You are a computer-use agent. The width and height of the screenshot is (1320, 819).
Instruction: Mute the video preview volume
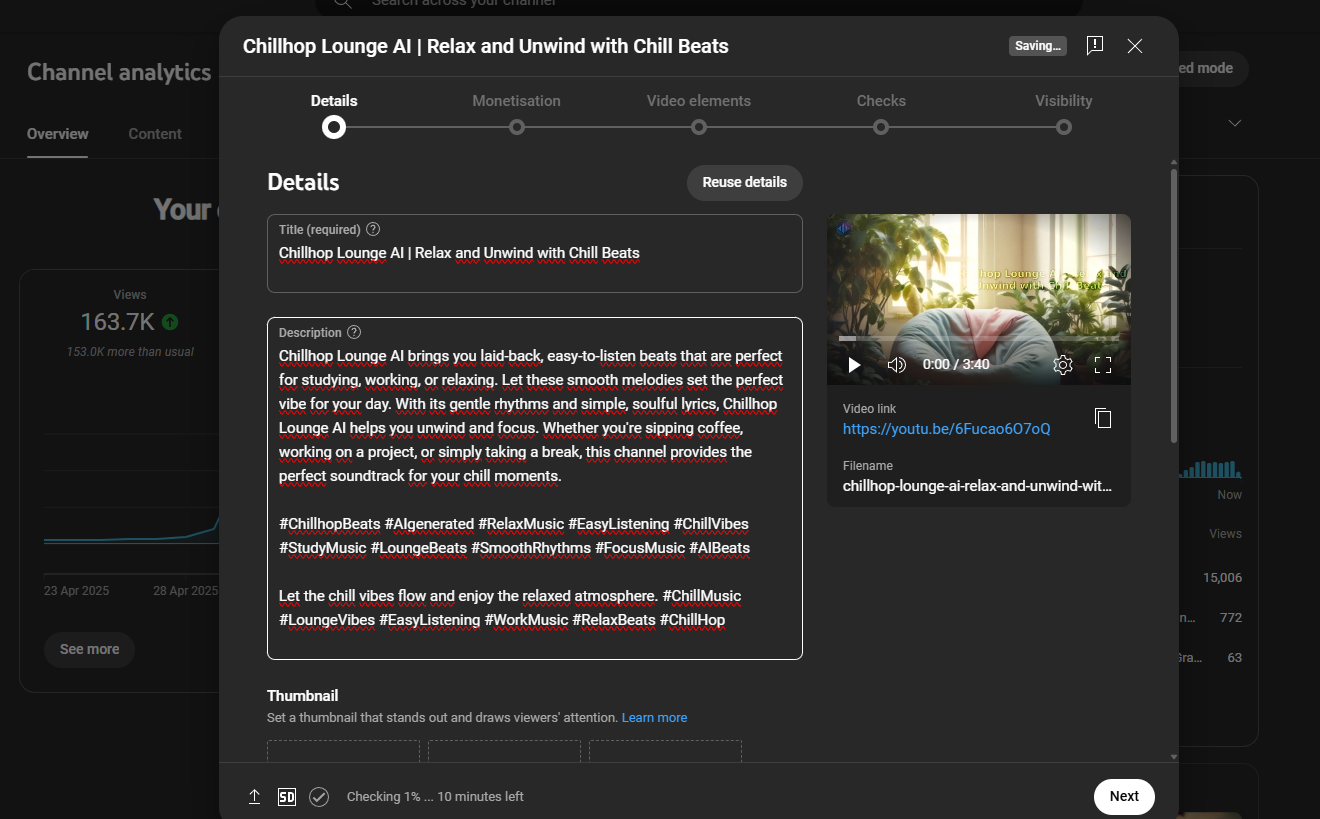897,365
